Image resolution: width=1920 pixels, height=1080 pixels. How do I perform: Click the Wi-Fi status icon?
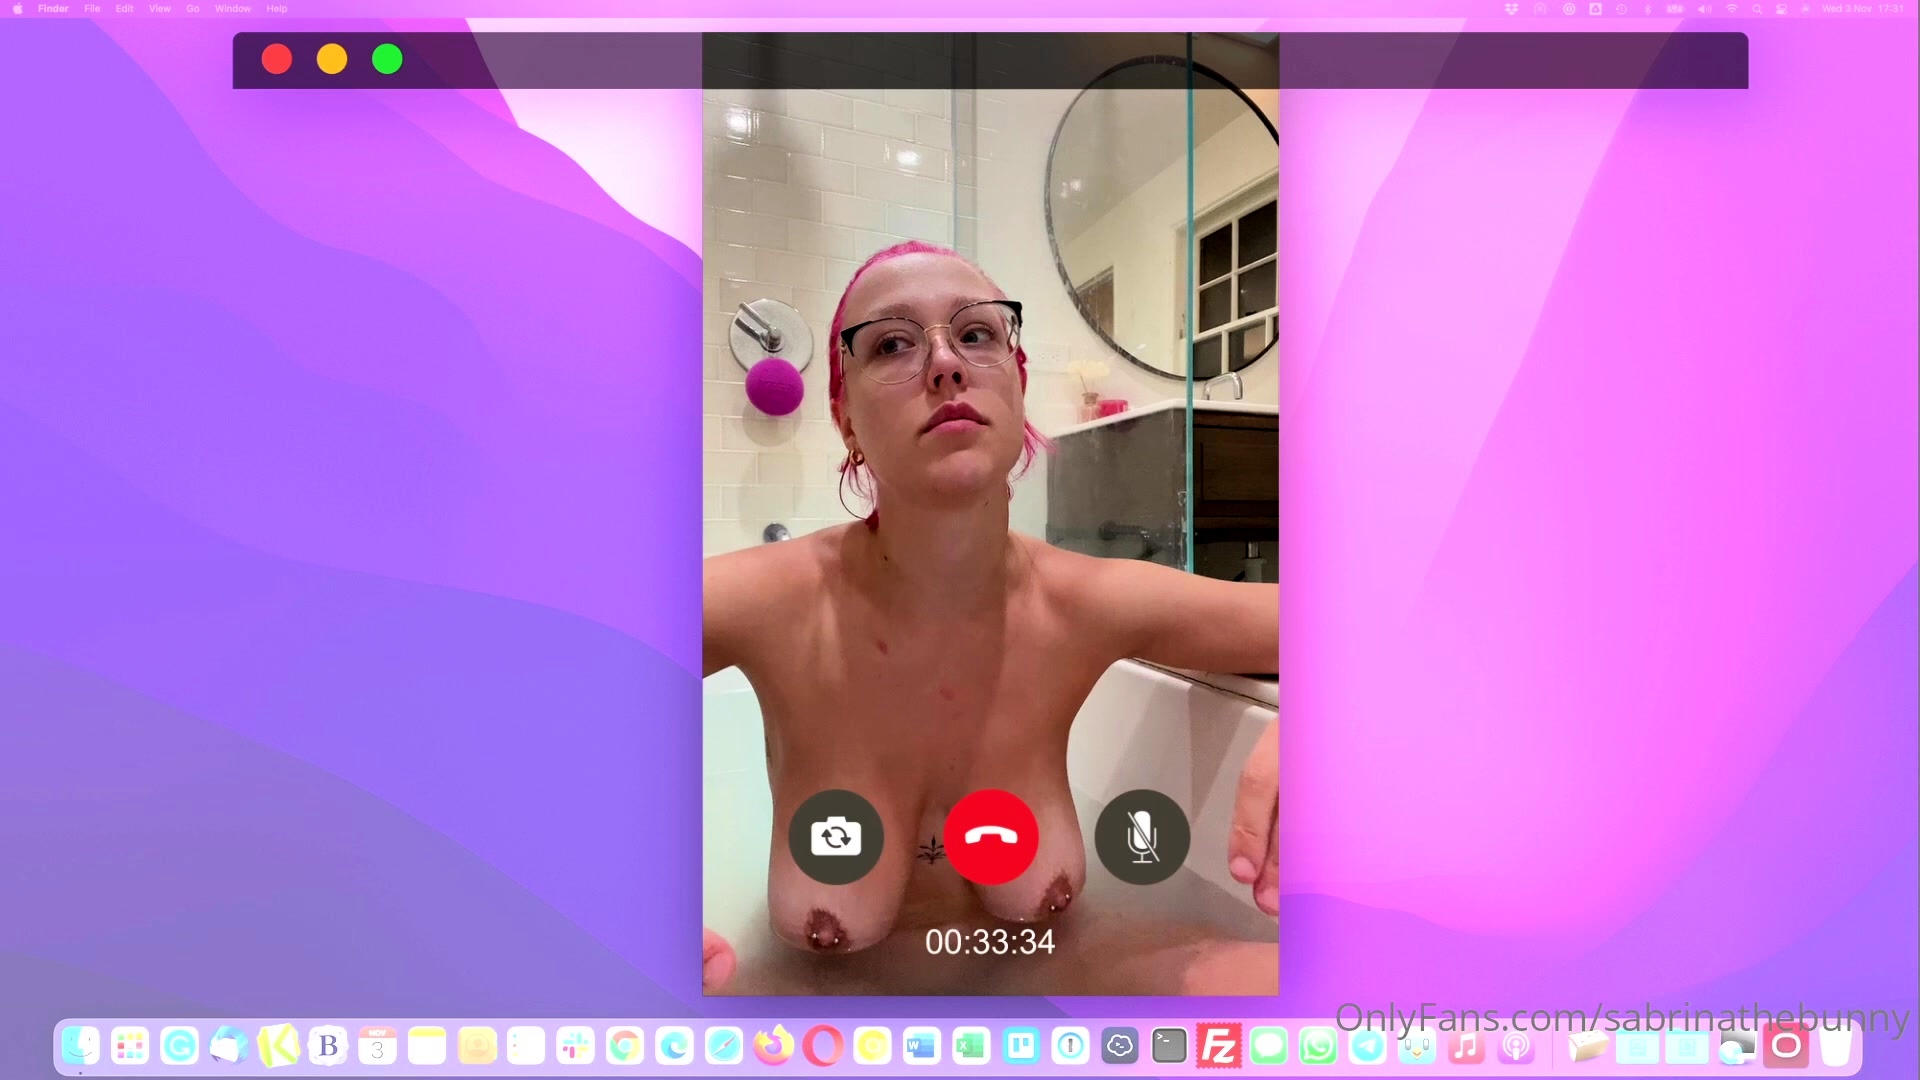pyautogui.click(x=1732, y=9)
